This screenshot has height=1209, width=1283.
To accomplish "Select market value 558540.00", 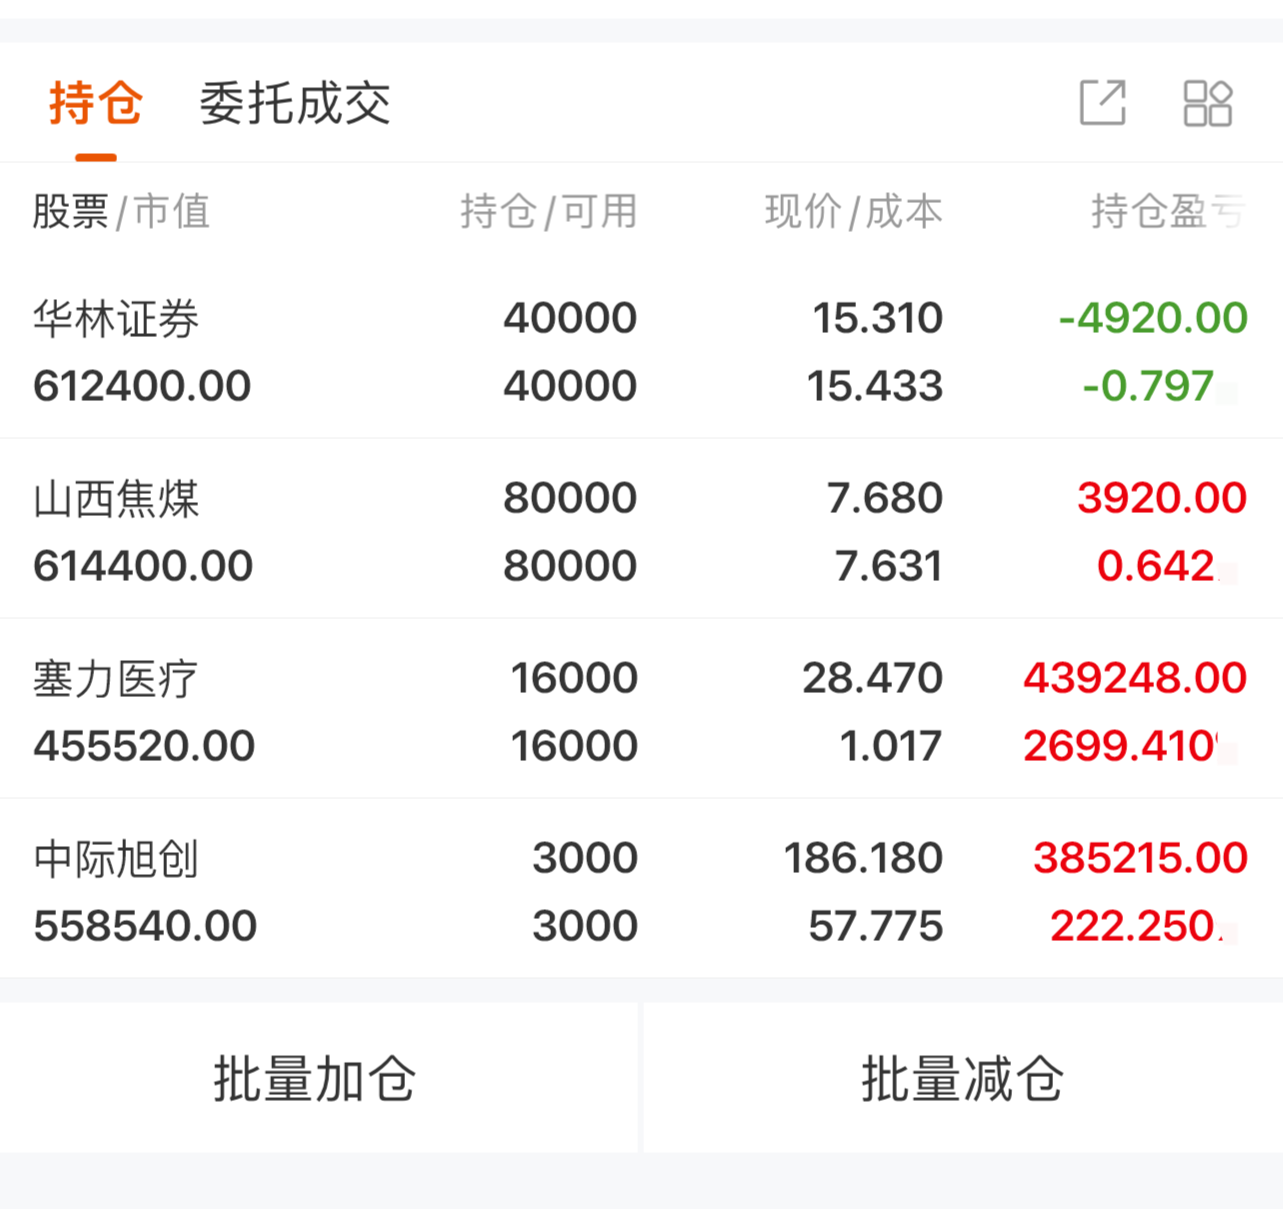I will pos(145,926).
